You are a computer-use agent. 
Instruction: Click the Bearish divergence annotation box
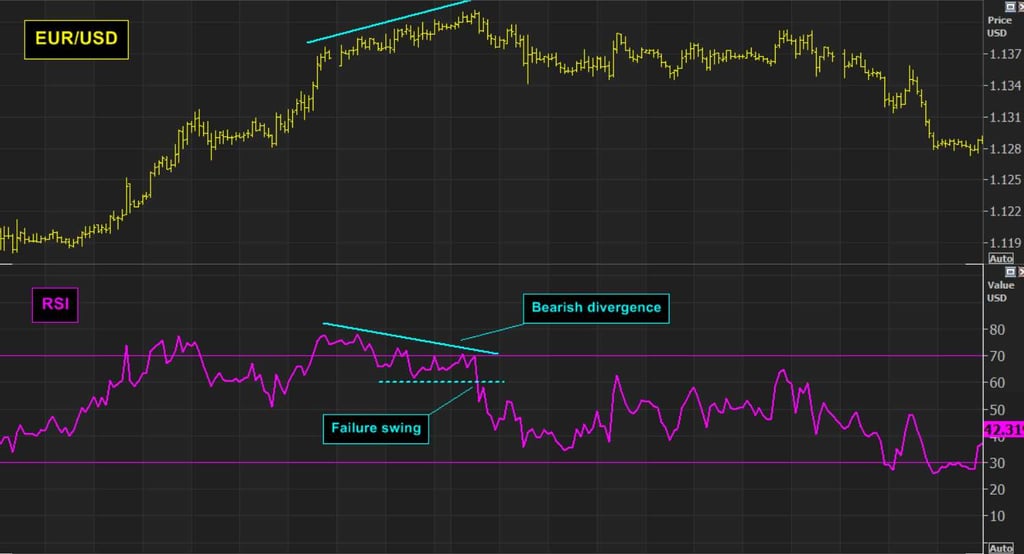click(596, 308)
